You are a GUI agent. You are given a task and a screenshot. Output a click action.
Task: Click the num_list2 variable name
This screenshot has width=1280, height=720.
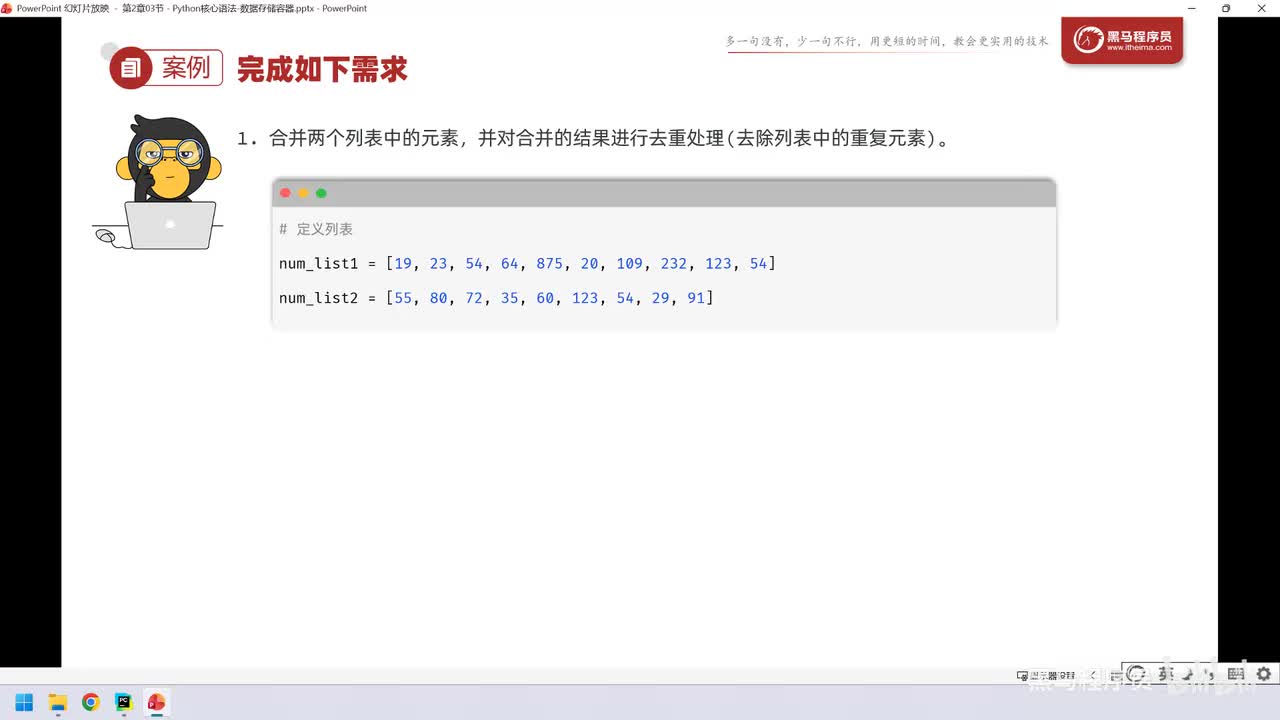[x=318, y=298]
